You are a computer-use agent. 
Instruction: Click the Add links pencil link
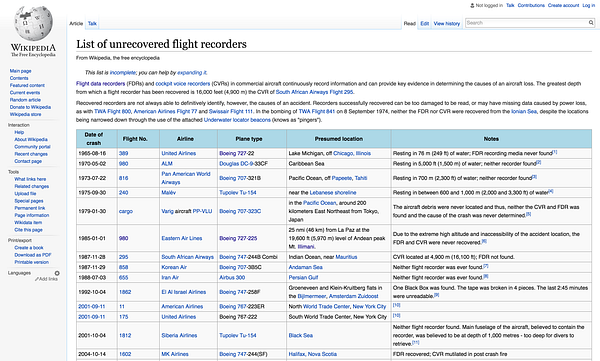[x=46, y=279]
